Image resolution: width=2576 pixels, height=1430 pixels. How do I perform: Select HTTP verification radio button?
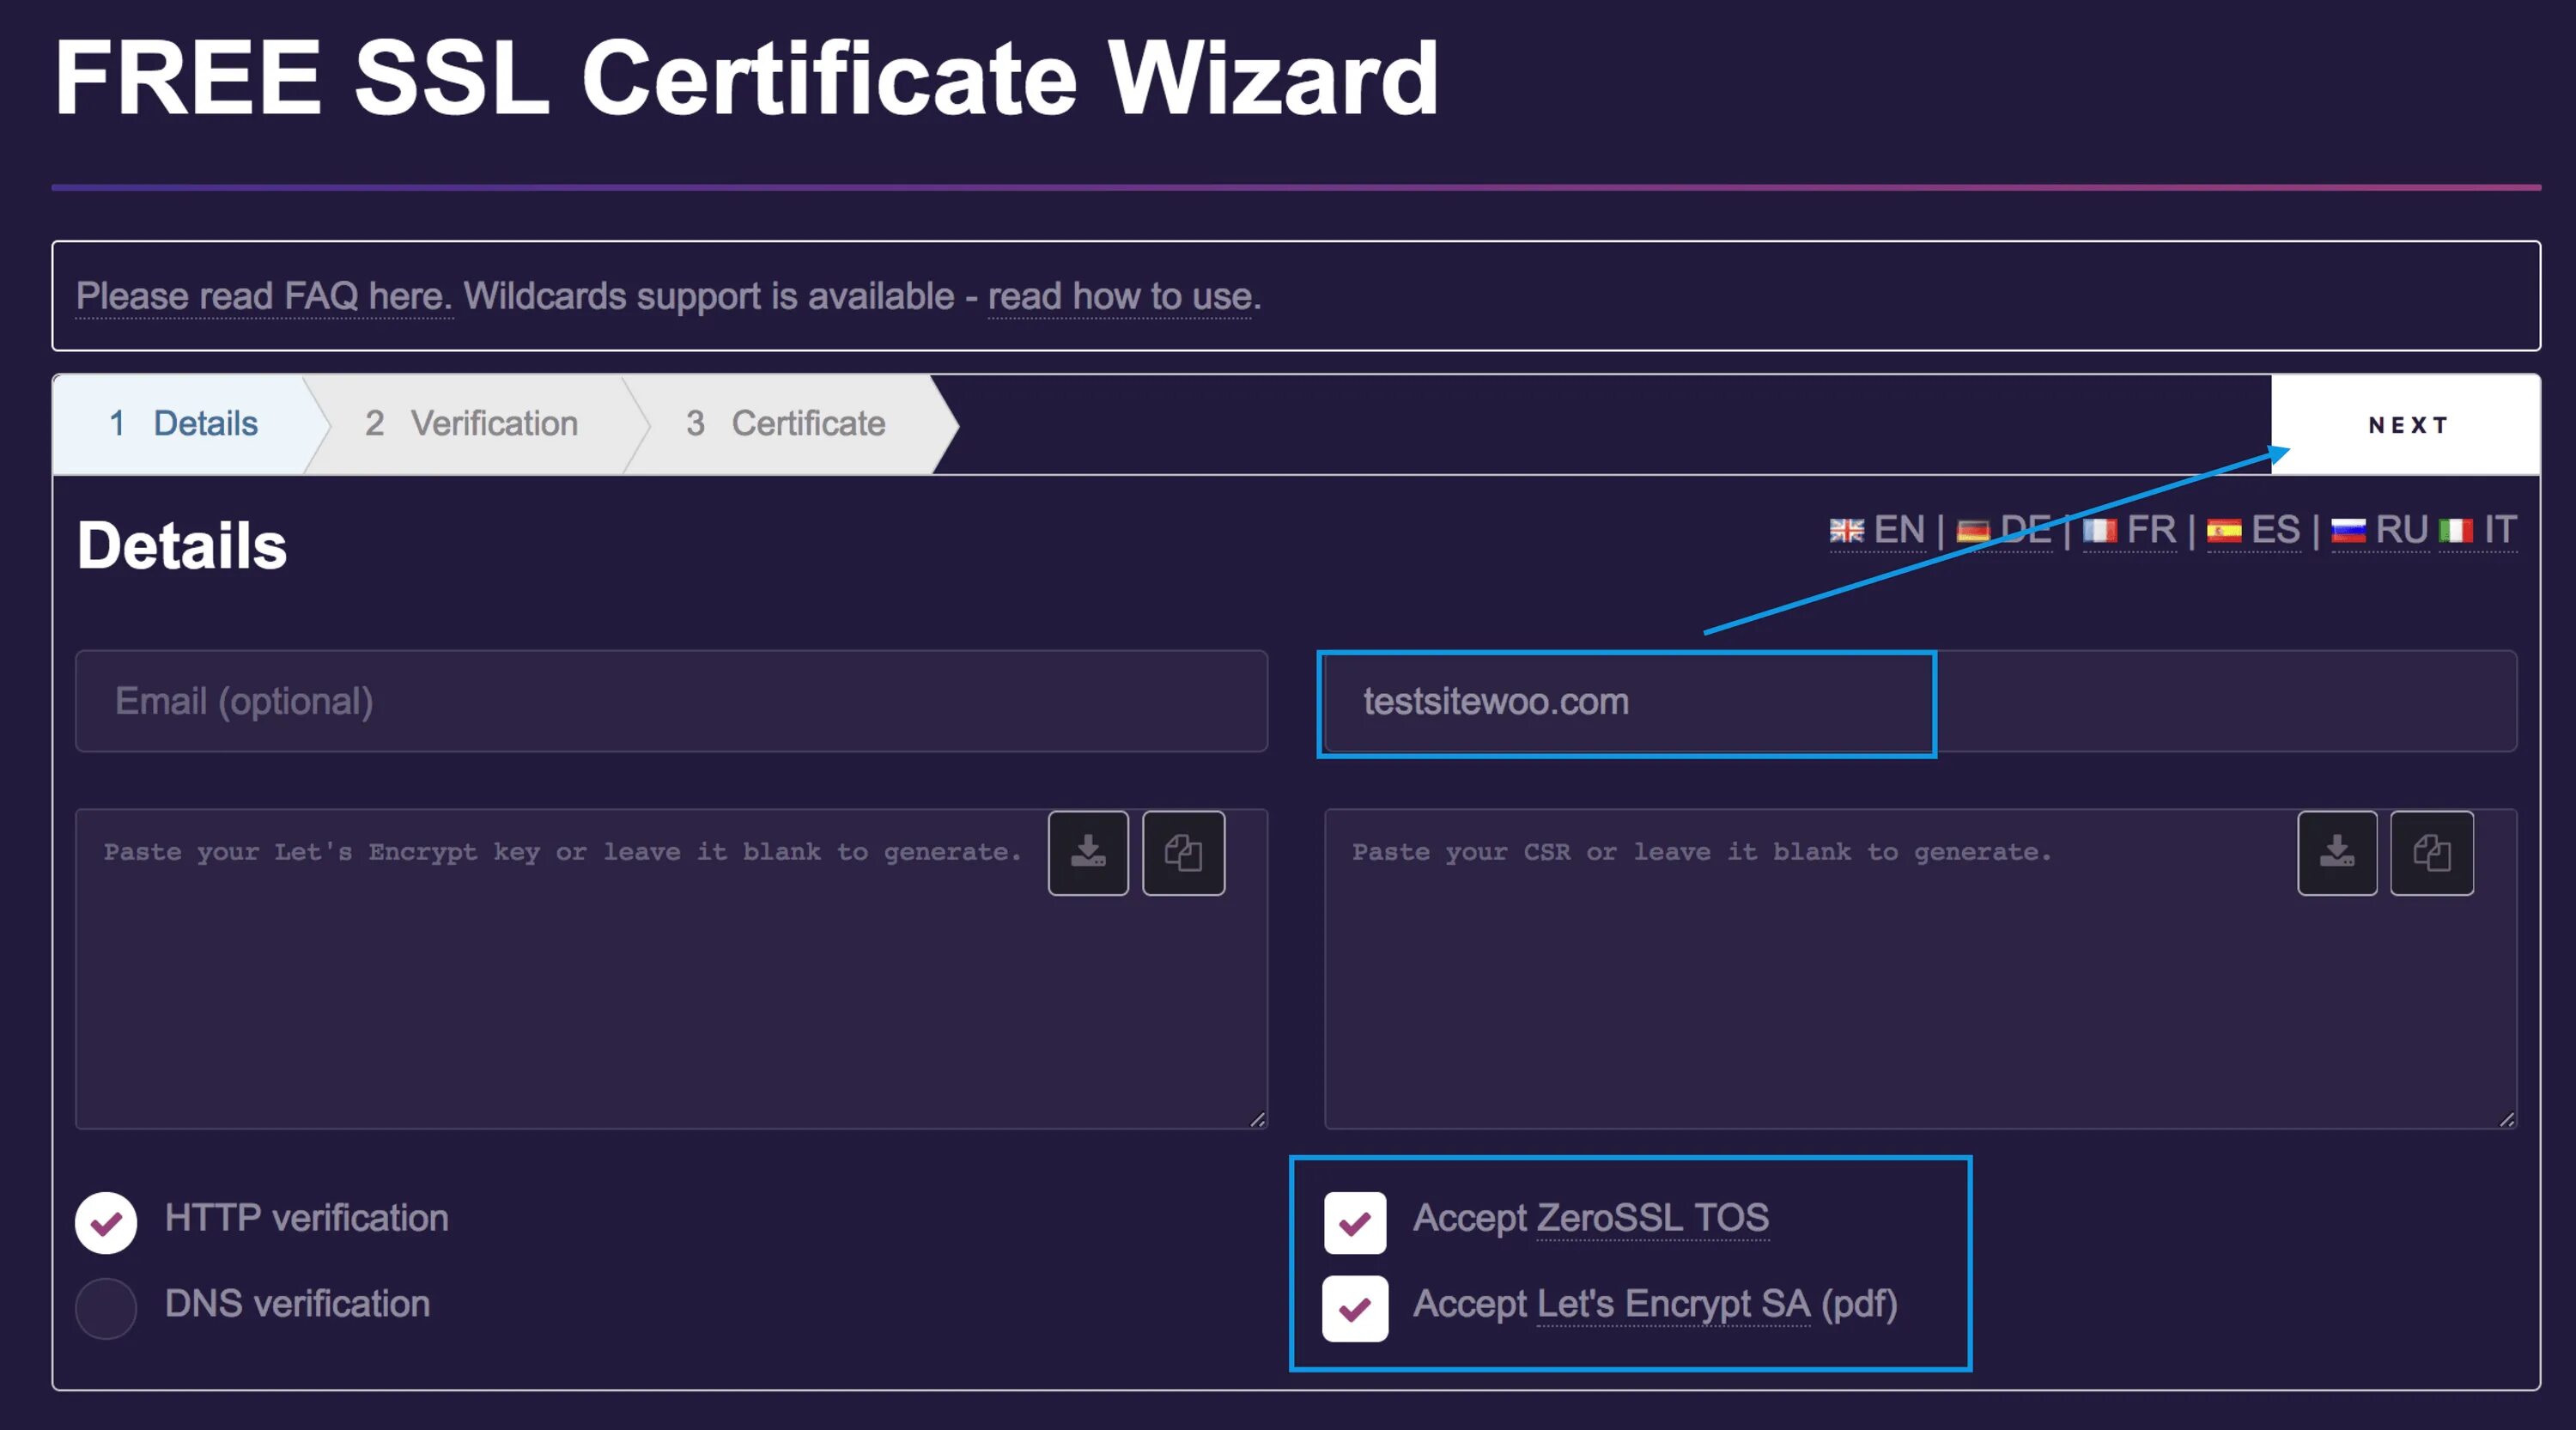pos(106,1222)
